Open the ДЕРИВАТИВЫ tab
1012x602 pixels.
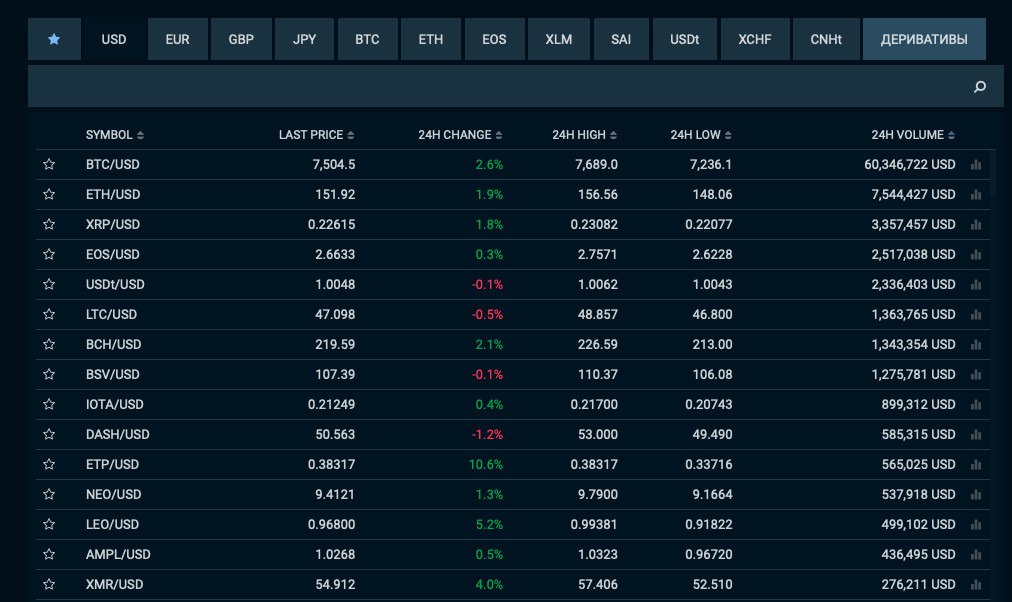923,40
